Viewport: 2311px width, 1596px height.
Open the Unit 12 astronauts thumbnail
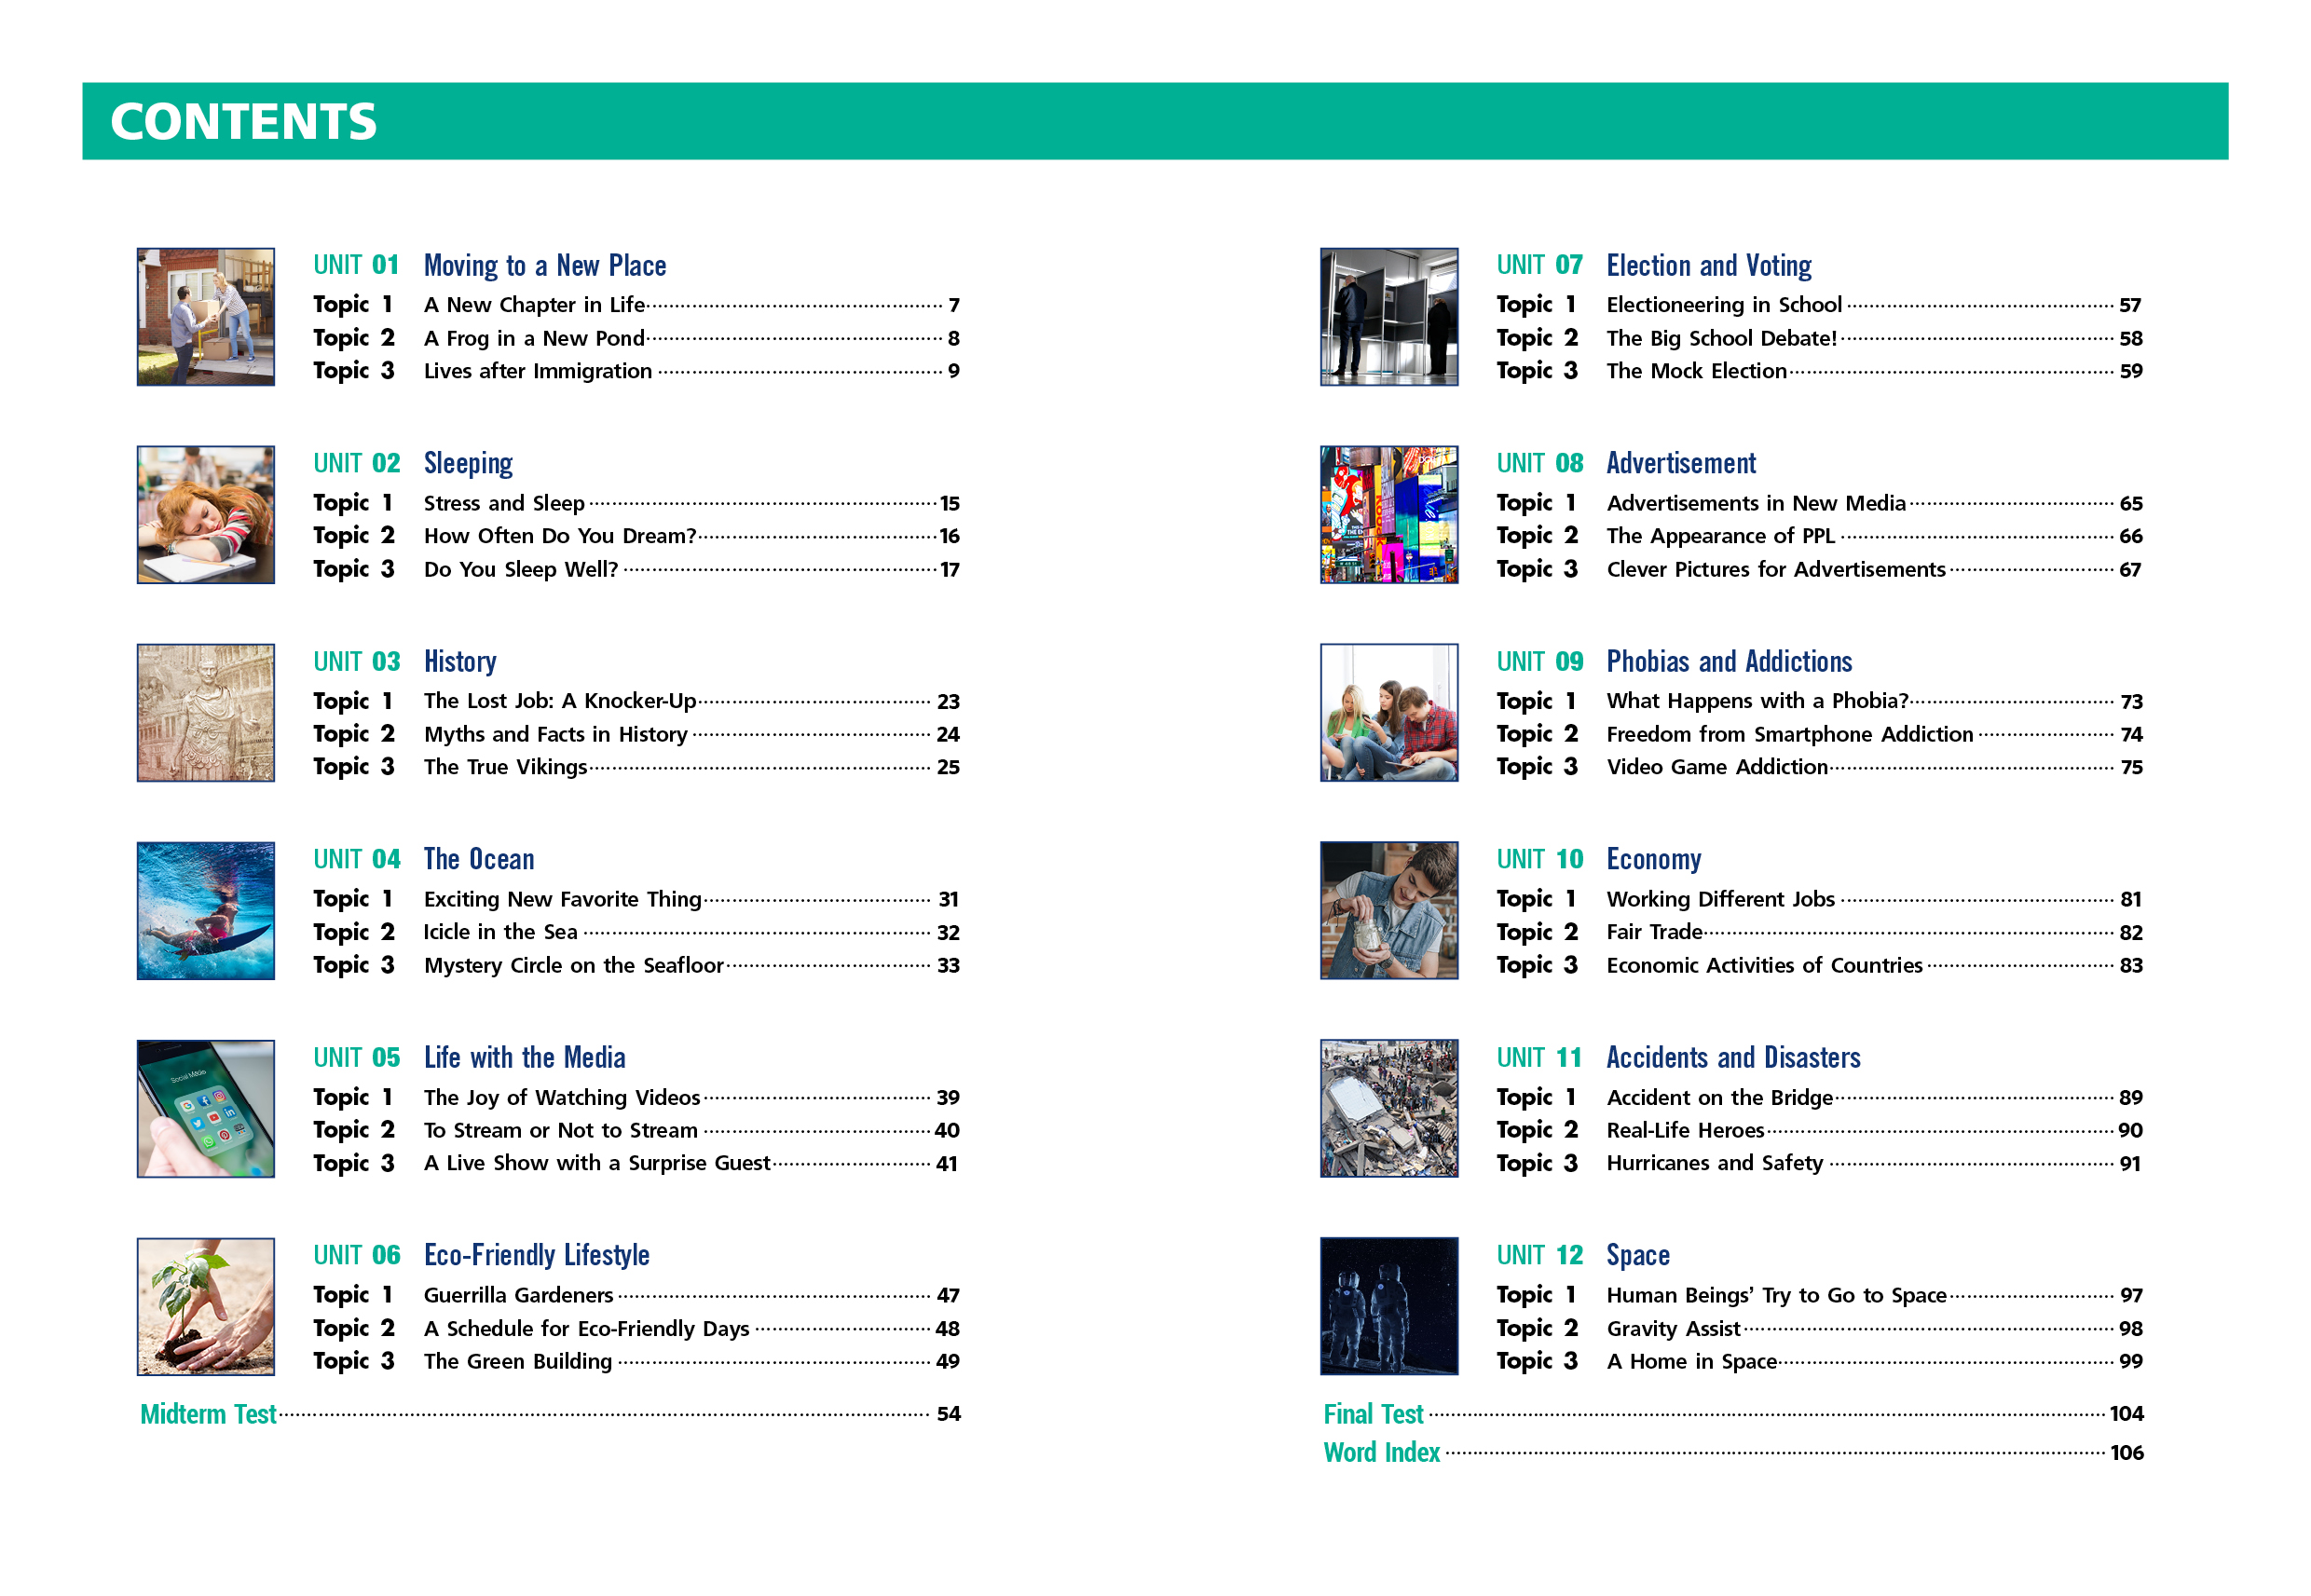point(1389,1307)
